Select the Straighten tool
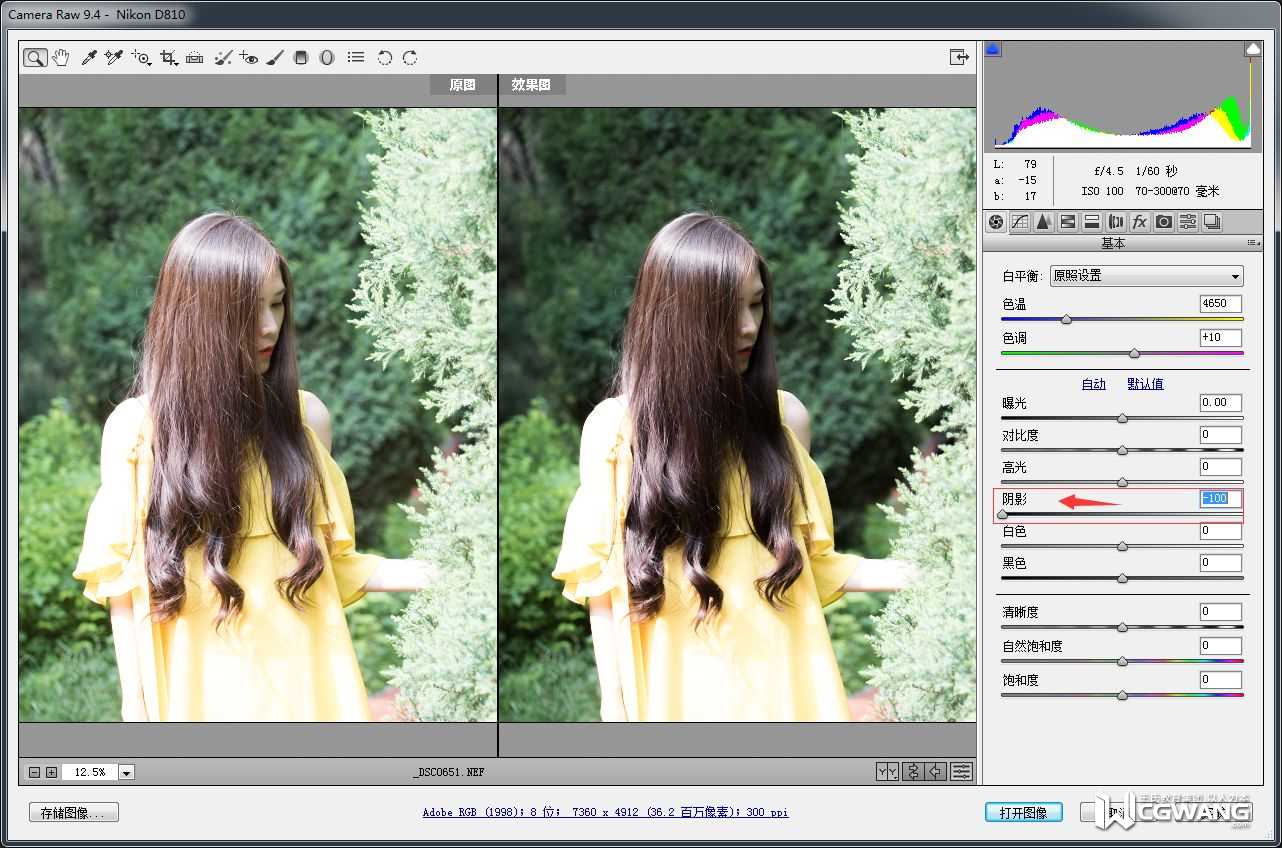Viewport: 1282px width, 848px height. pyautogui.click(x=195, y=58)
